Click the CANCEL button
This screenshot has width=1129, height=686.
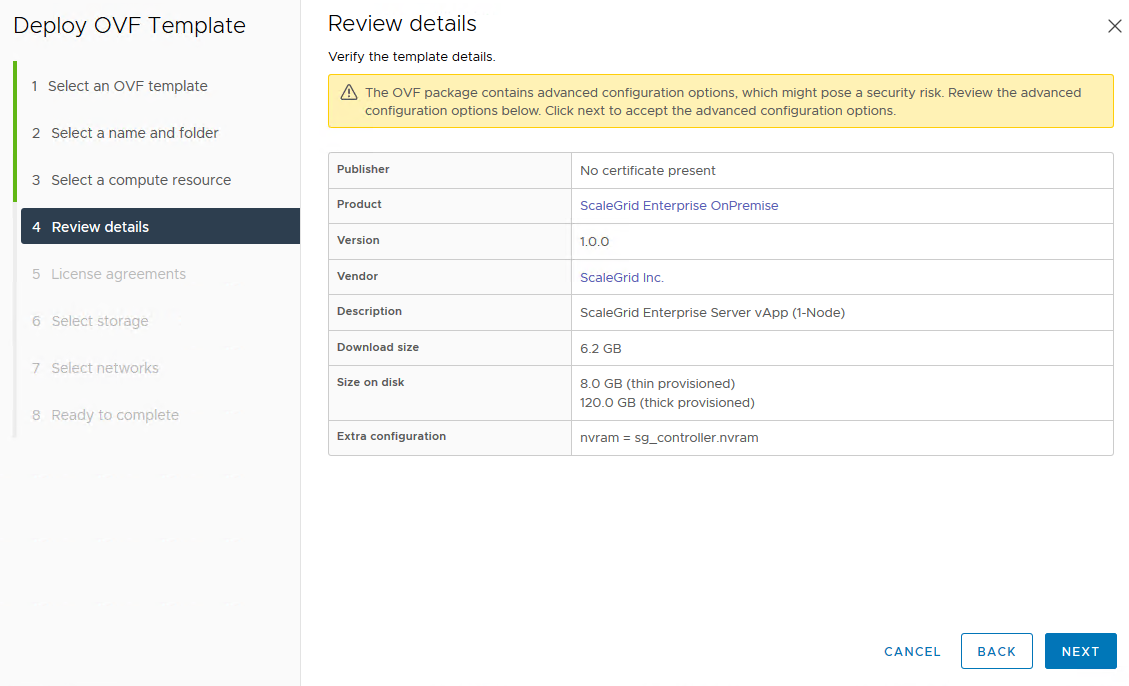pyautogui.click(x=912, y=651)
